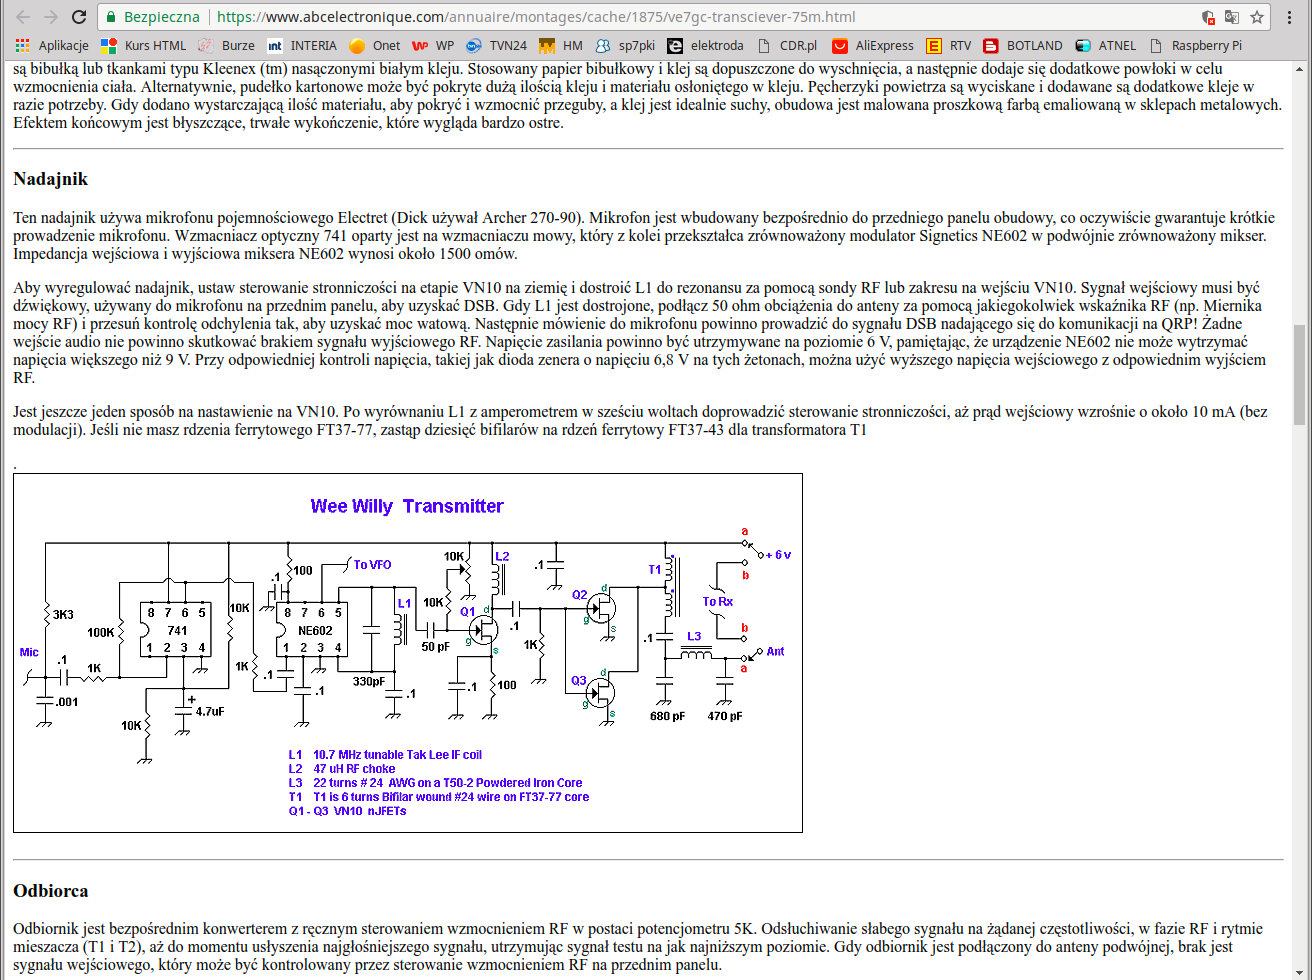Click the blocked content shield icon
This screenshot has height=980, width=1312.
[1208, 17]
